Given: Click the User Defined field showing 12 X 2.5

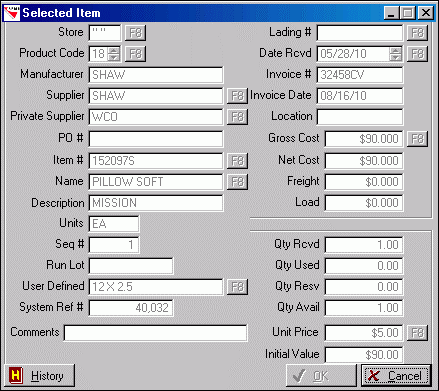Looking at the screenshot, I should tap(156, 287).
